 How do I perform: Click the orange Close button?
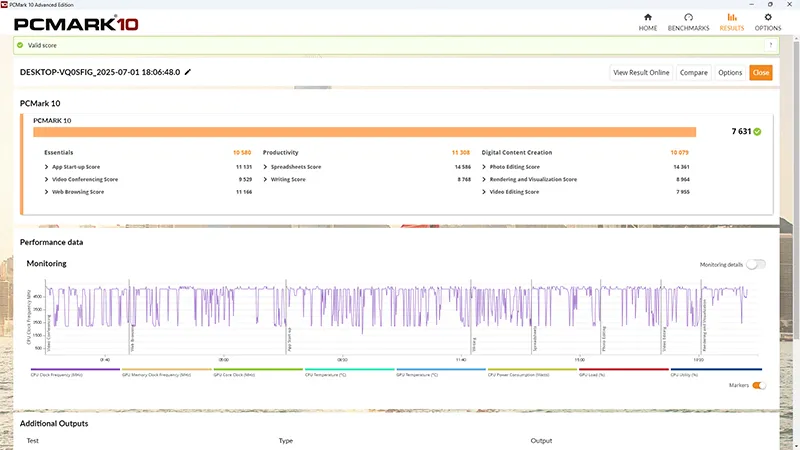[761, 72]
